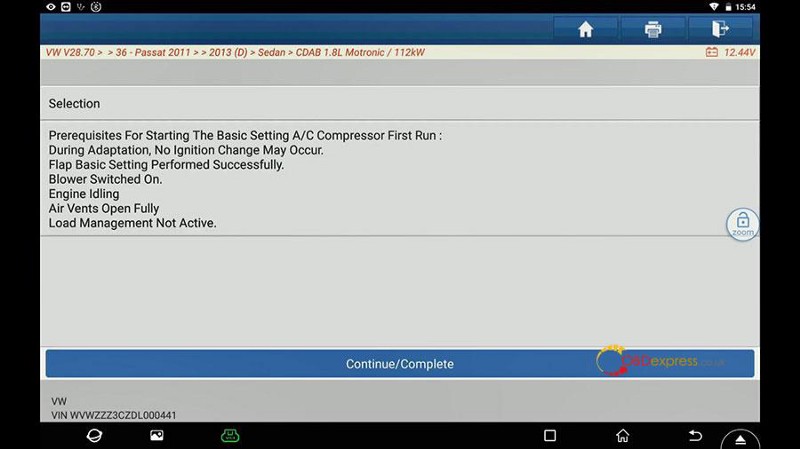Select the VIN WVWZZZ3CZDL000441 text

pyautogui.click(x=114, y=415)
